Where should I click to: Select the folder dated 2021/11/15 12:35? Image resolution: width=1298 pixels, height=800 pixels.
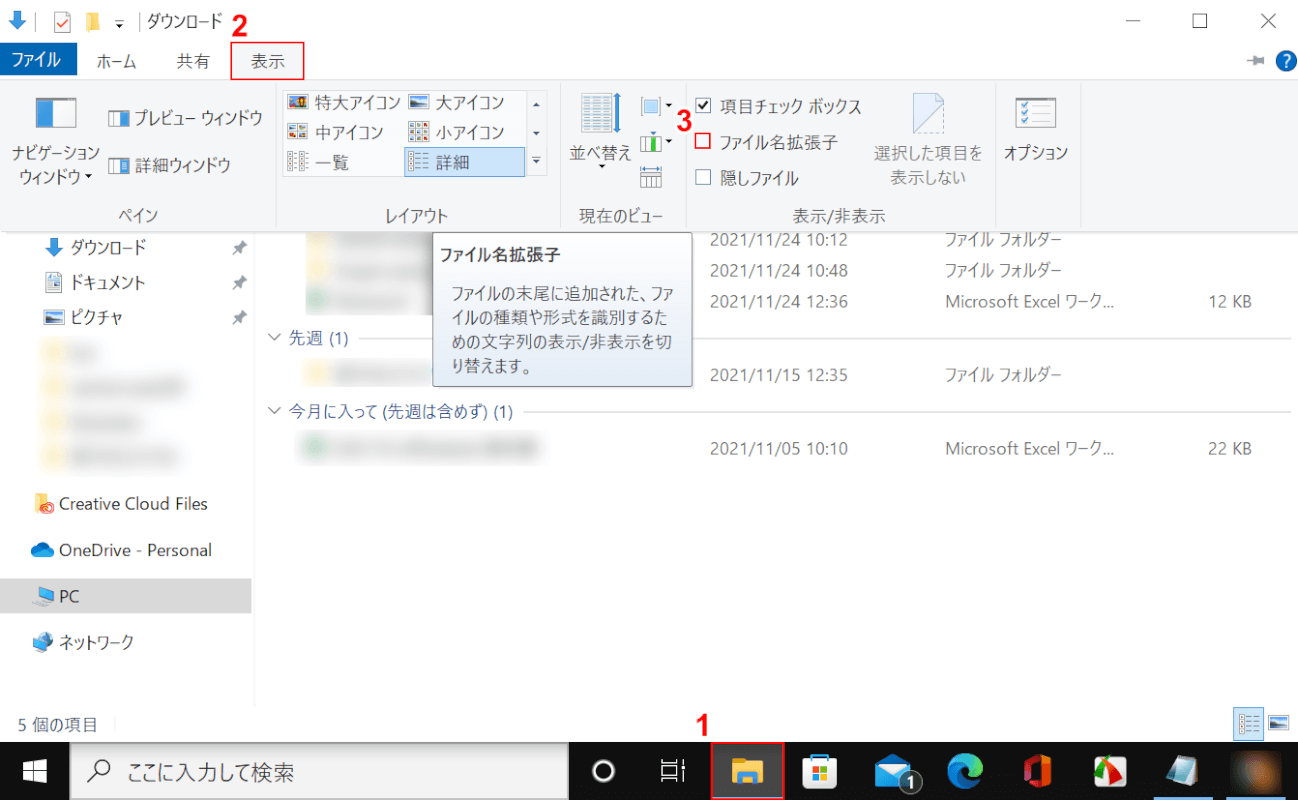(778, 375)
